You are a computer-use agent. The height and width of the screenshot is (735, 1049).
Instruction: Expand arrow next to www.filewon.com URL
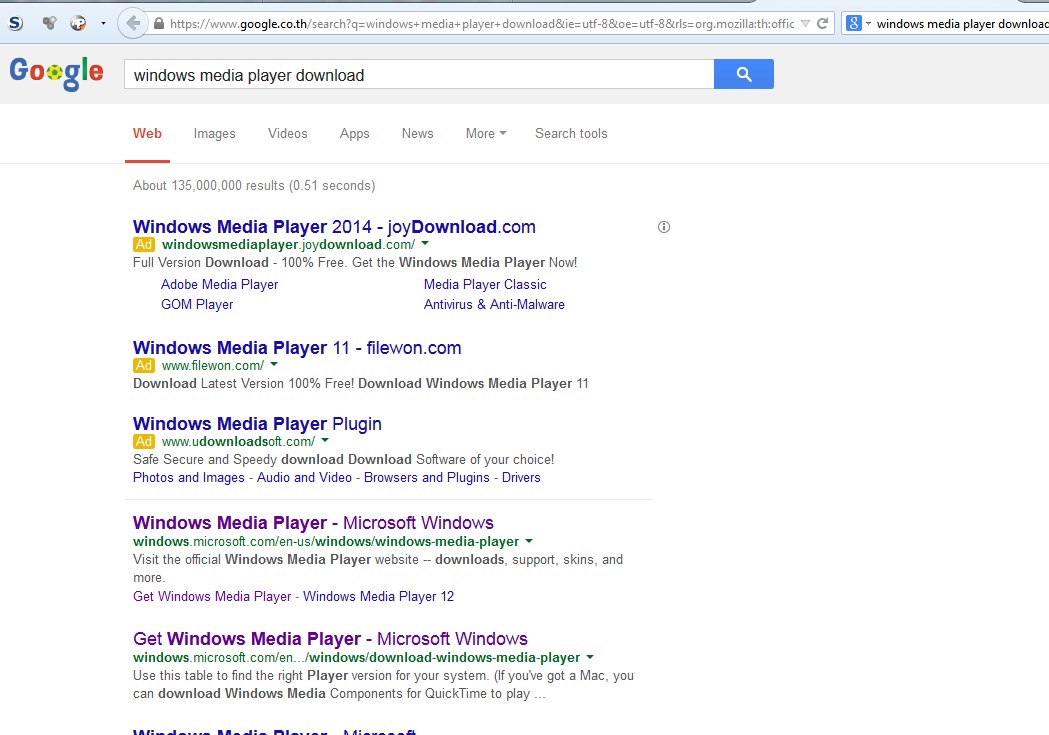point(274,364)
